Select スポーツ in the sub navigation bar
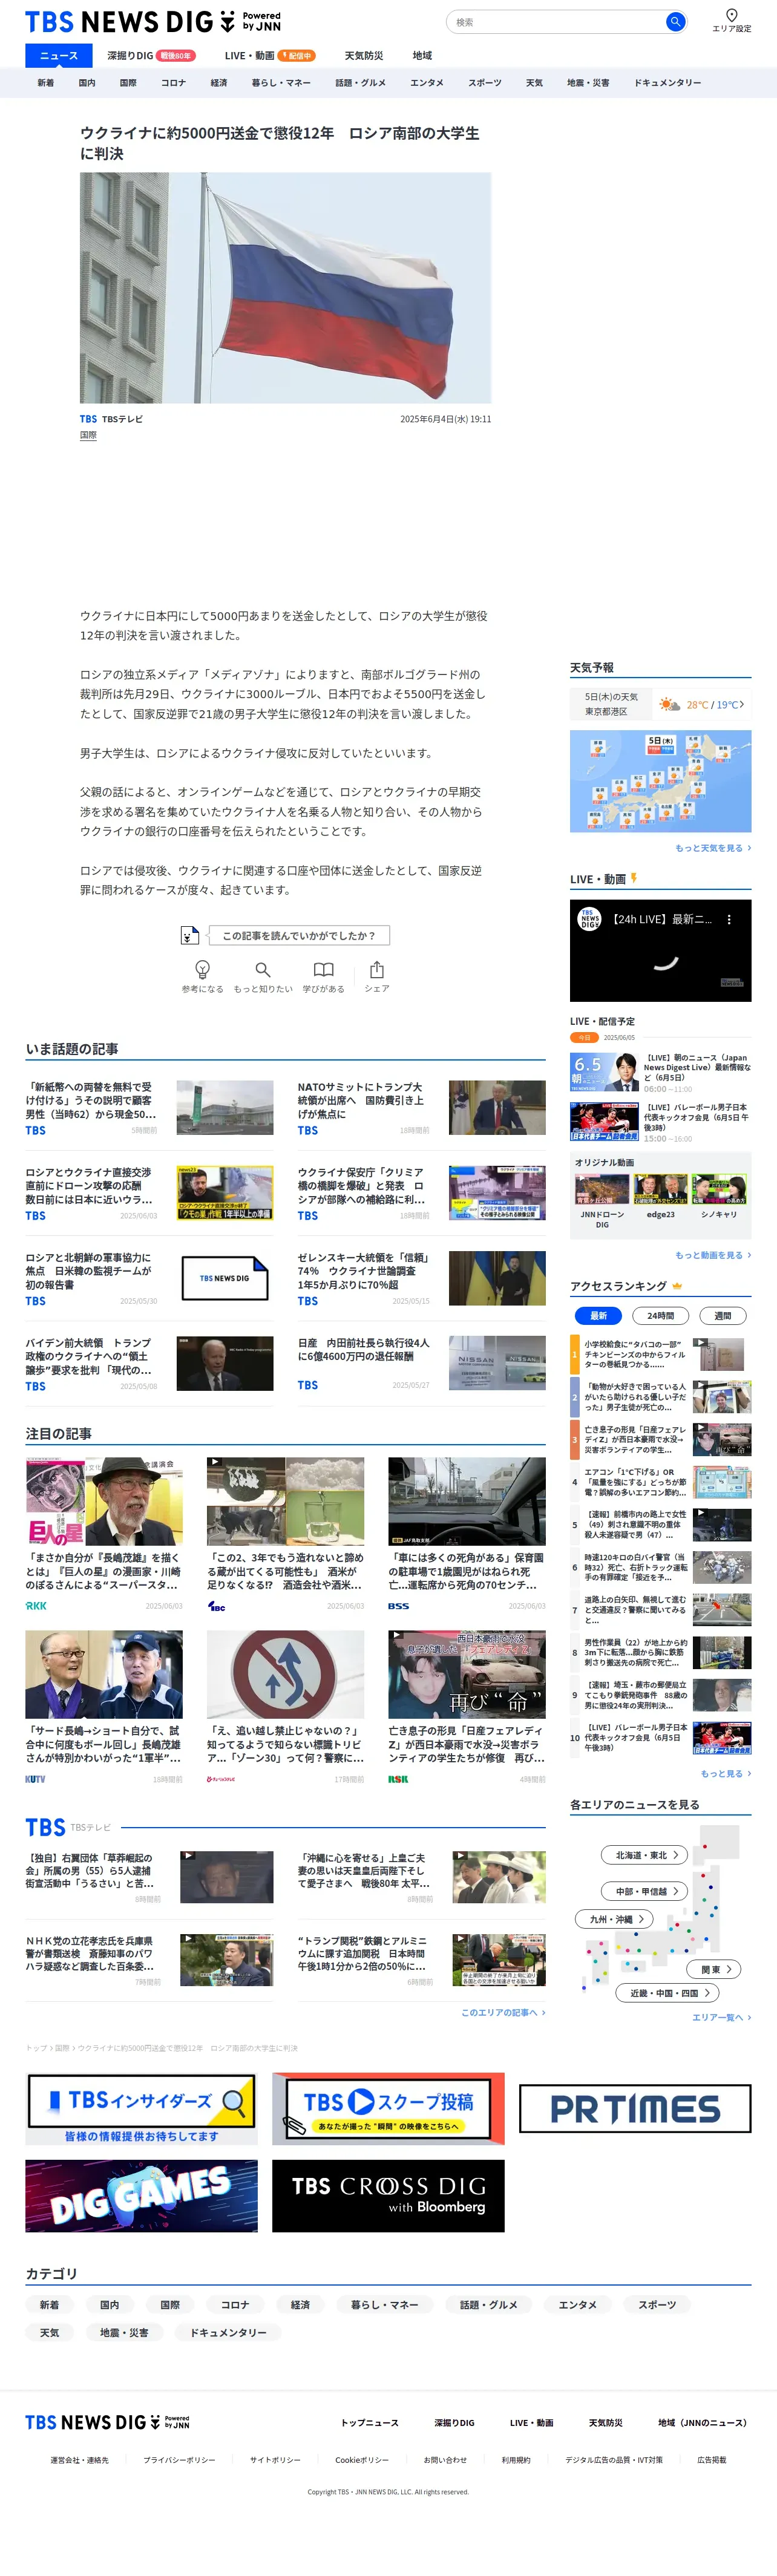The width and height of the screenshot is (777, 2576). (x=485, y=83)
